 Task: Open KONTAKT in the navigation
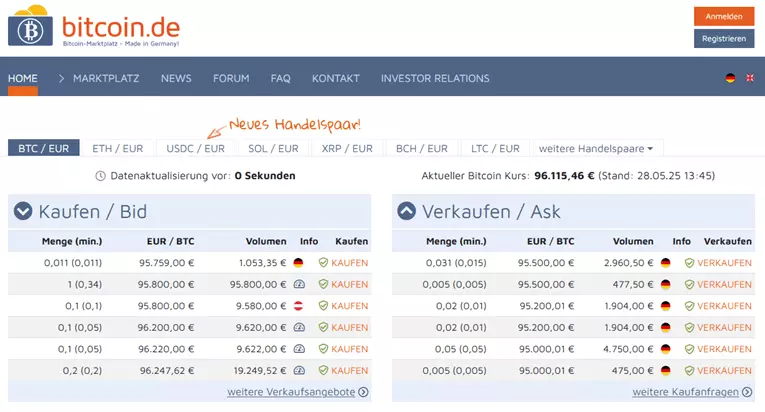[x=336, y=78]
